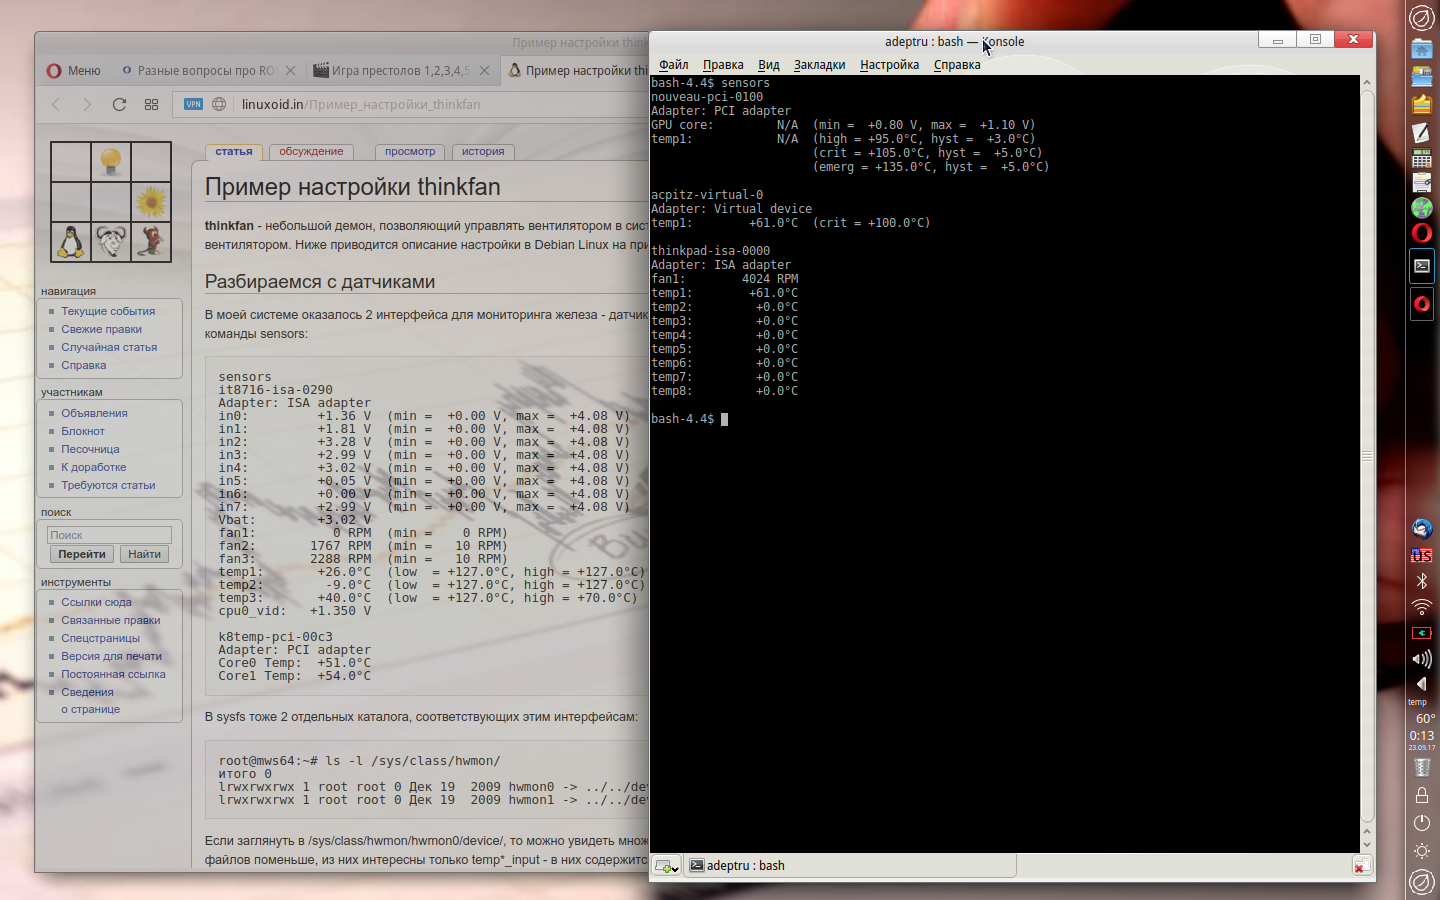Viewport: 1440px width, 900px height.
Task: Open Konsole's Закладки menu
Action: 819,65
